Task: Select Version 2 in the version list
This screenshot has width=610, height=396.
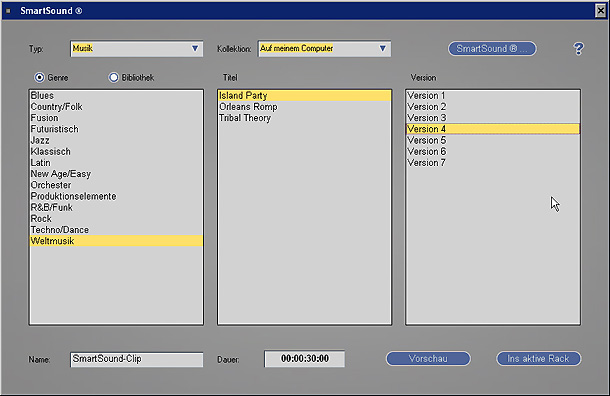Action: coord(493,107)
